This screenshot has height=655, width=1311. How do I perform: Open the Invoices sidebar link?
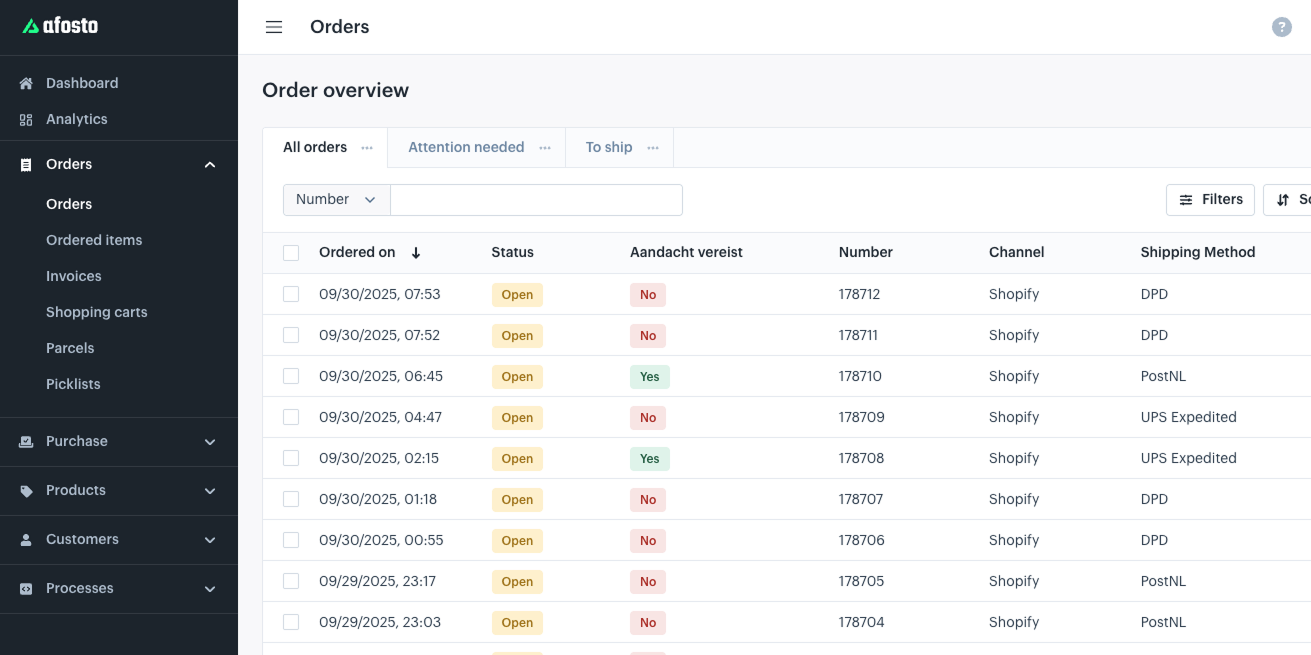point(74,276)
